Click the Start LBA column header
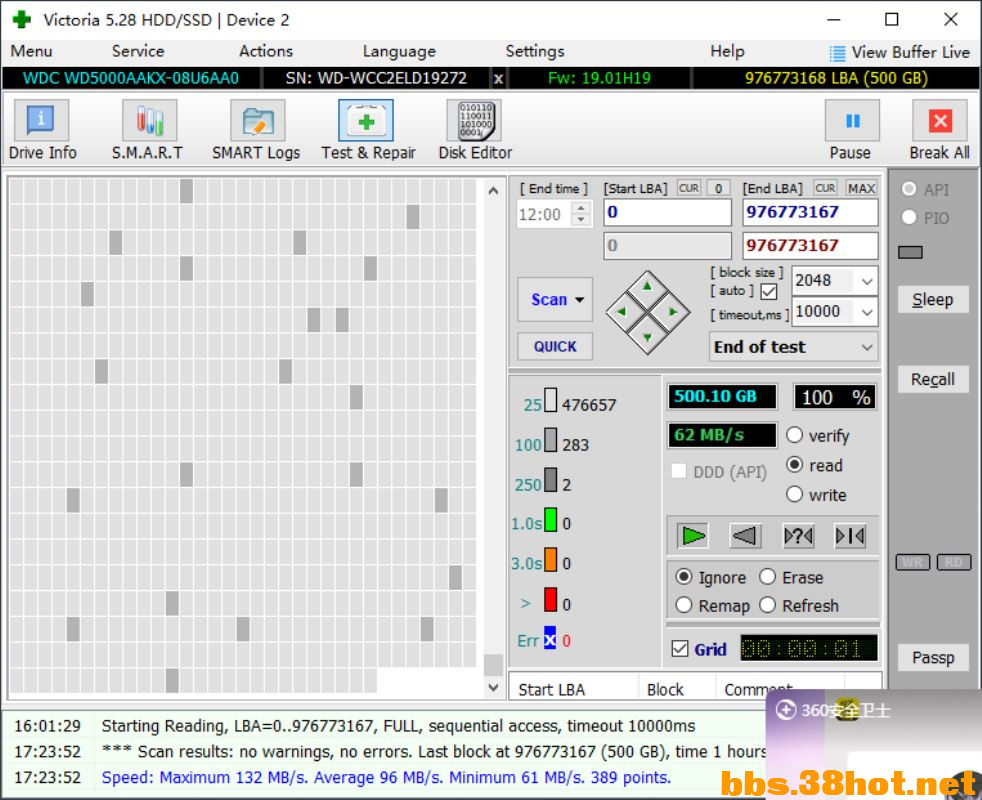 (574, 689)
